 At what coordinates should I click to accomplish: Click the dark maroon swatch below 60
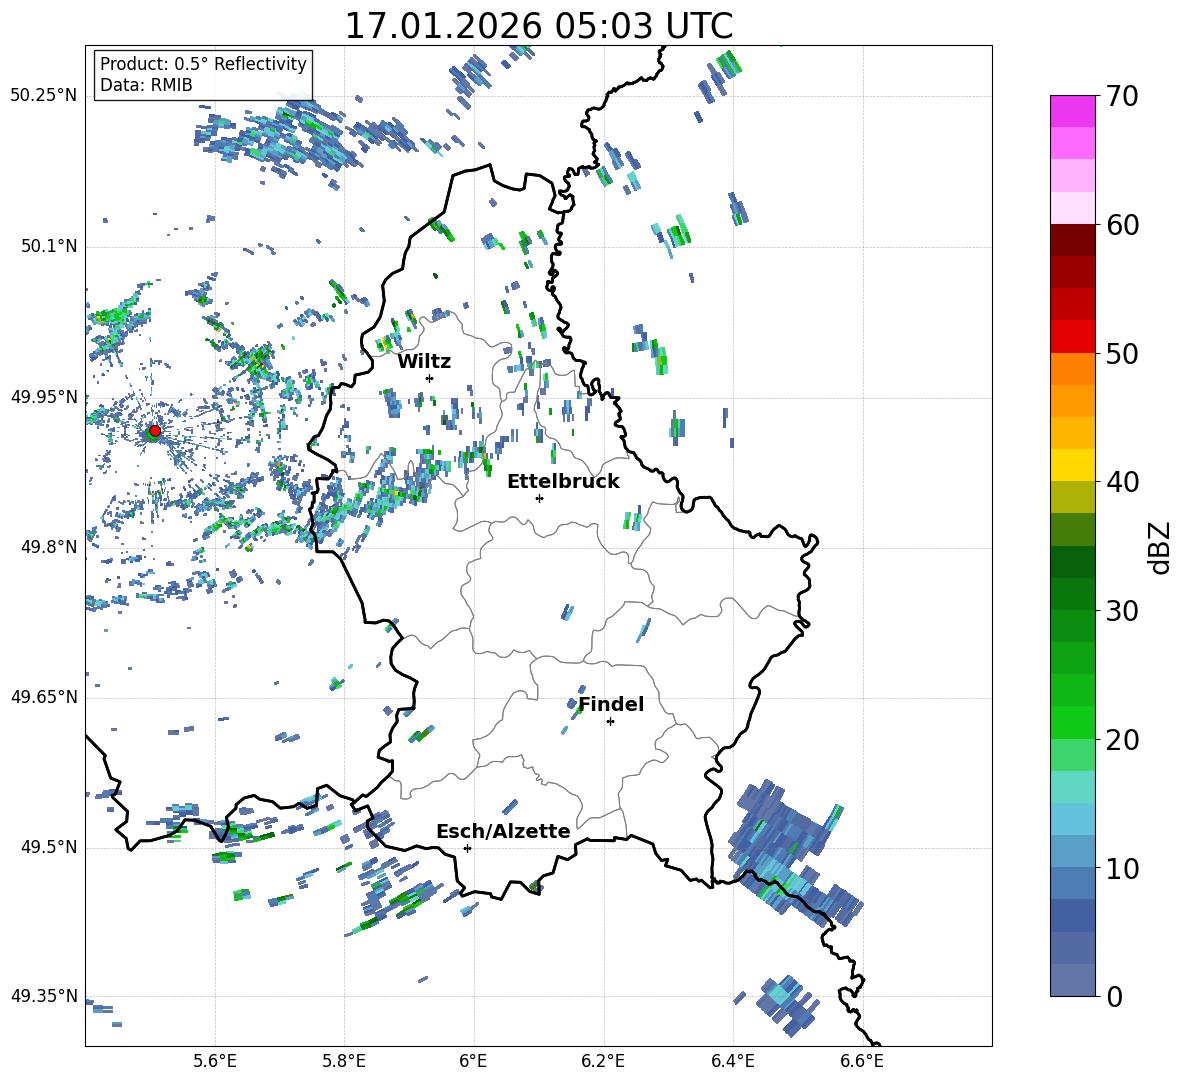pyautogui.click(x=1072, y=240)
